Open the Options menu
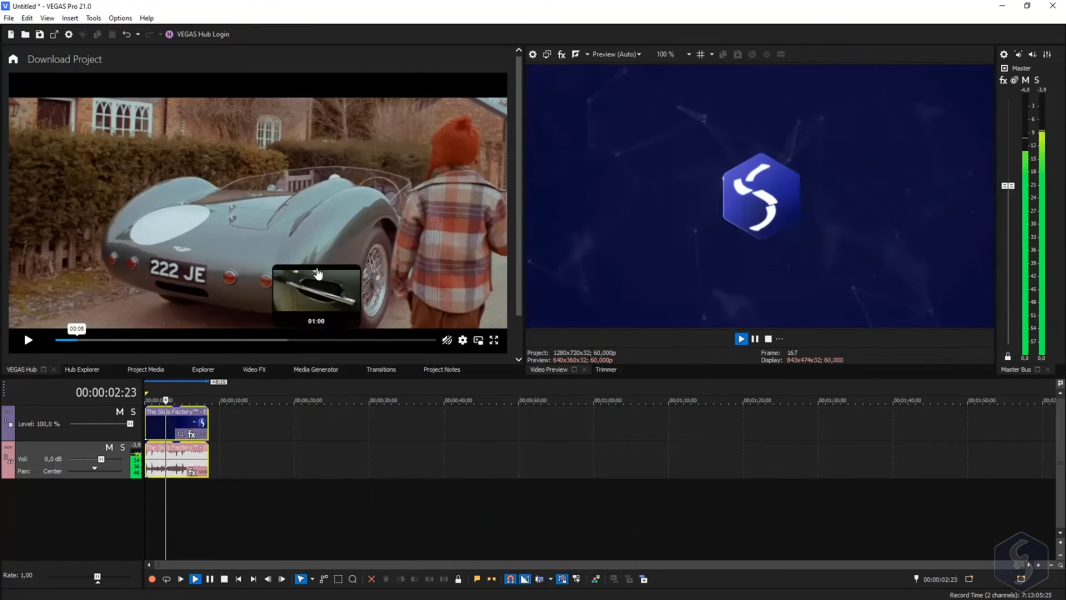Screen dimensions: 1066x600 [x=120, y=18]
